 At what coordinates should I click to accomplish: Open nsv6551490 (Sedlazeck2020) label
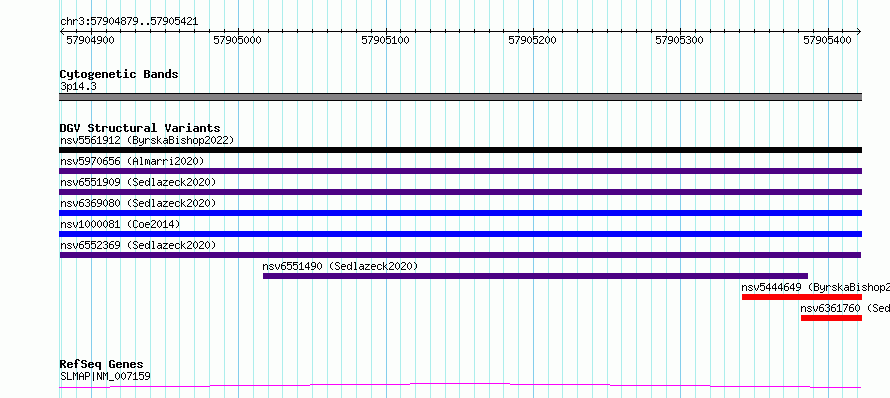click(x=340, y=266)
